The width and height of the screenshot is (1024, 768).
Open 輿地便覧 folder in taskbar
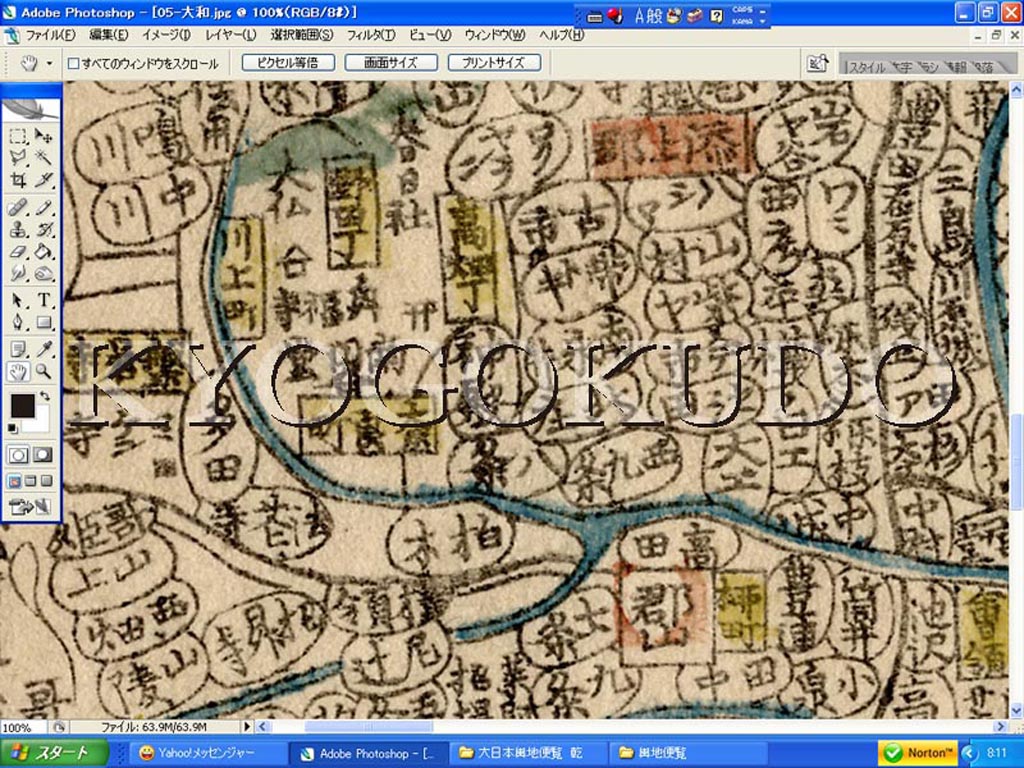(x=688, y=754)
